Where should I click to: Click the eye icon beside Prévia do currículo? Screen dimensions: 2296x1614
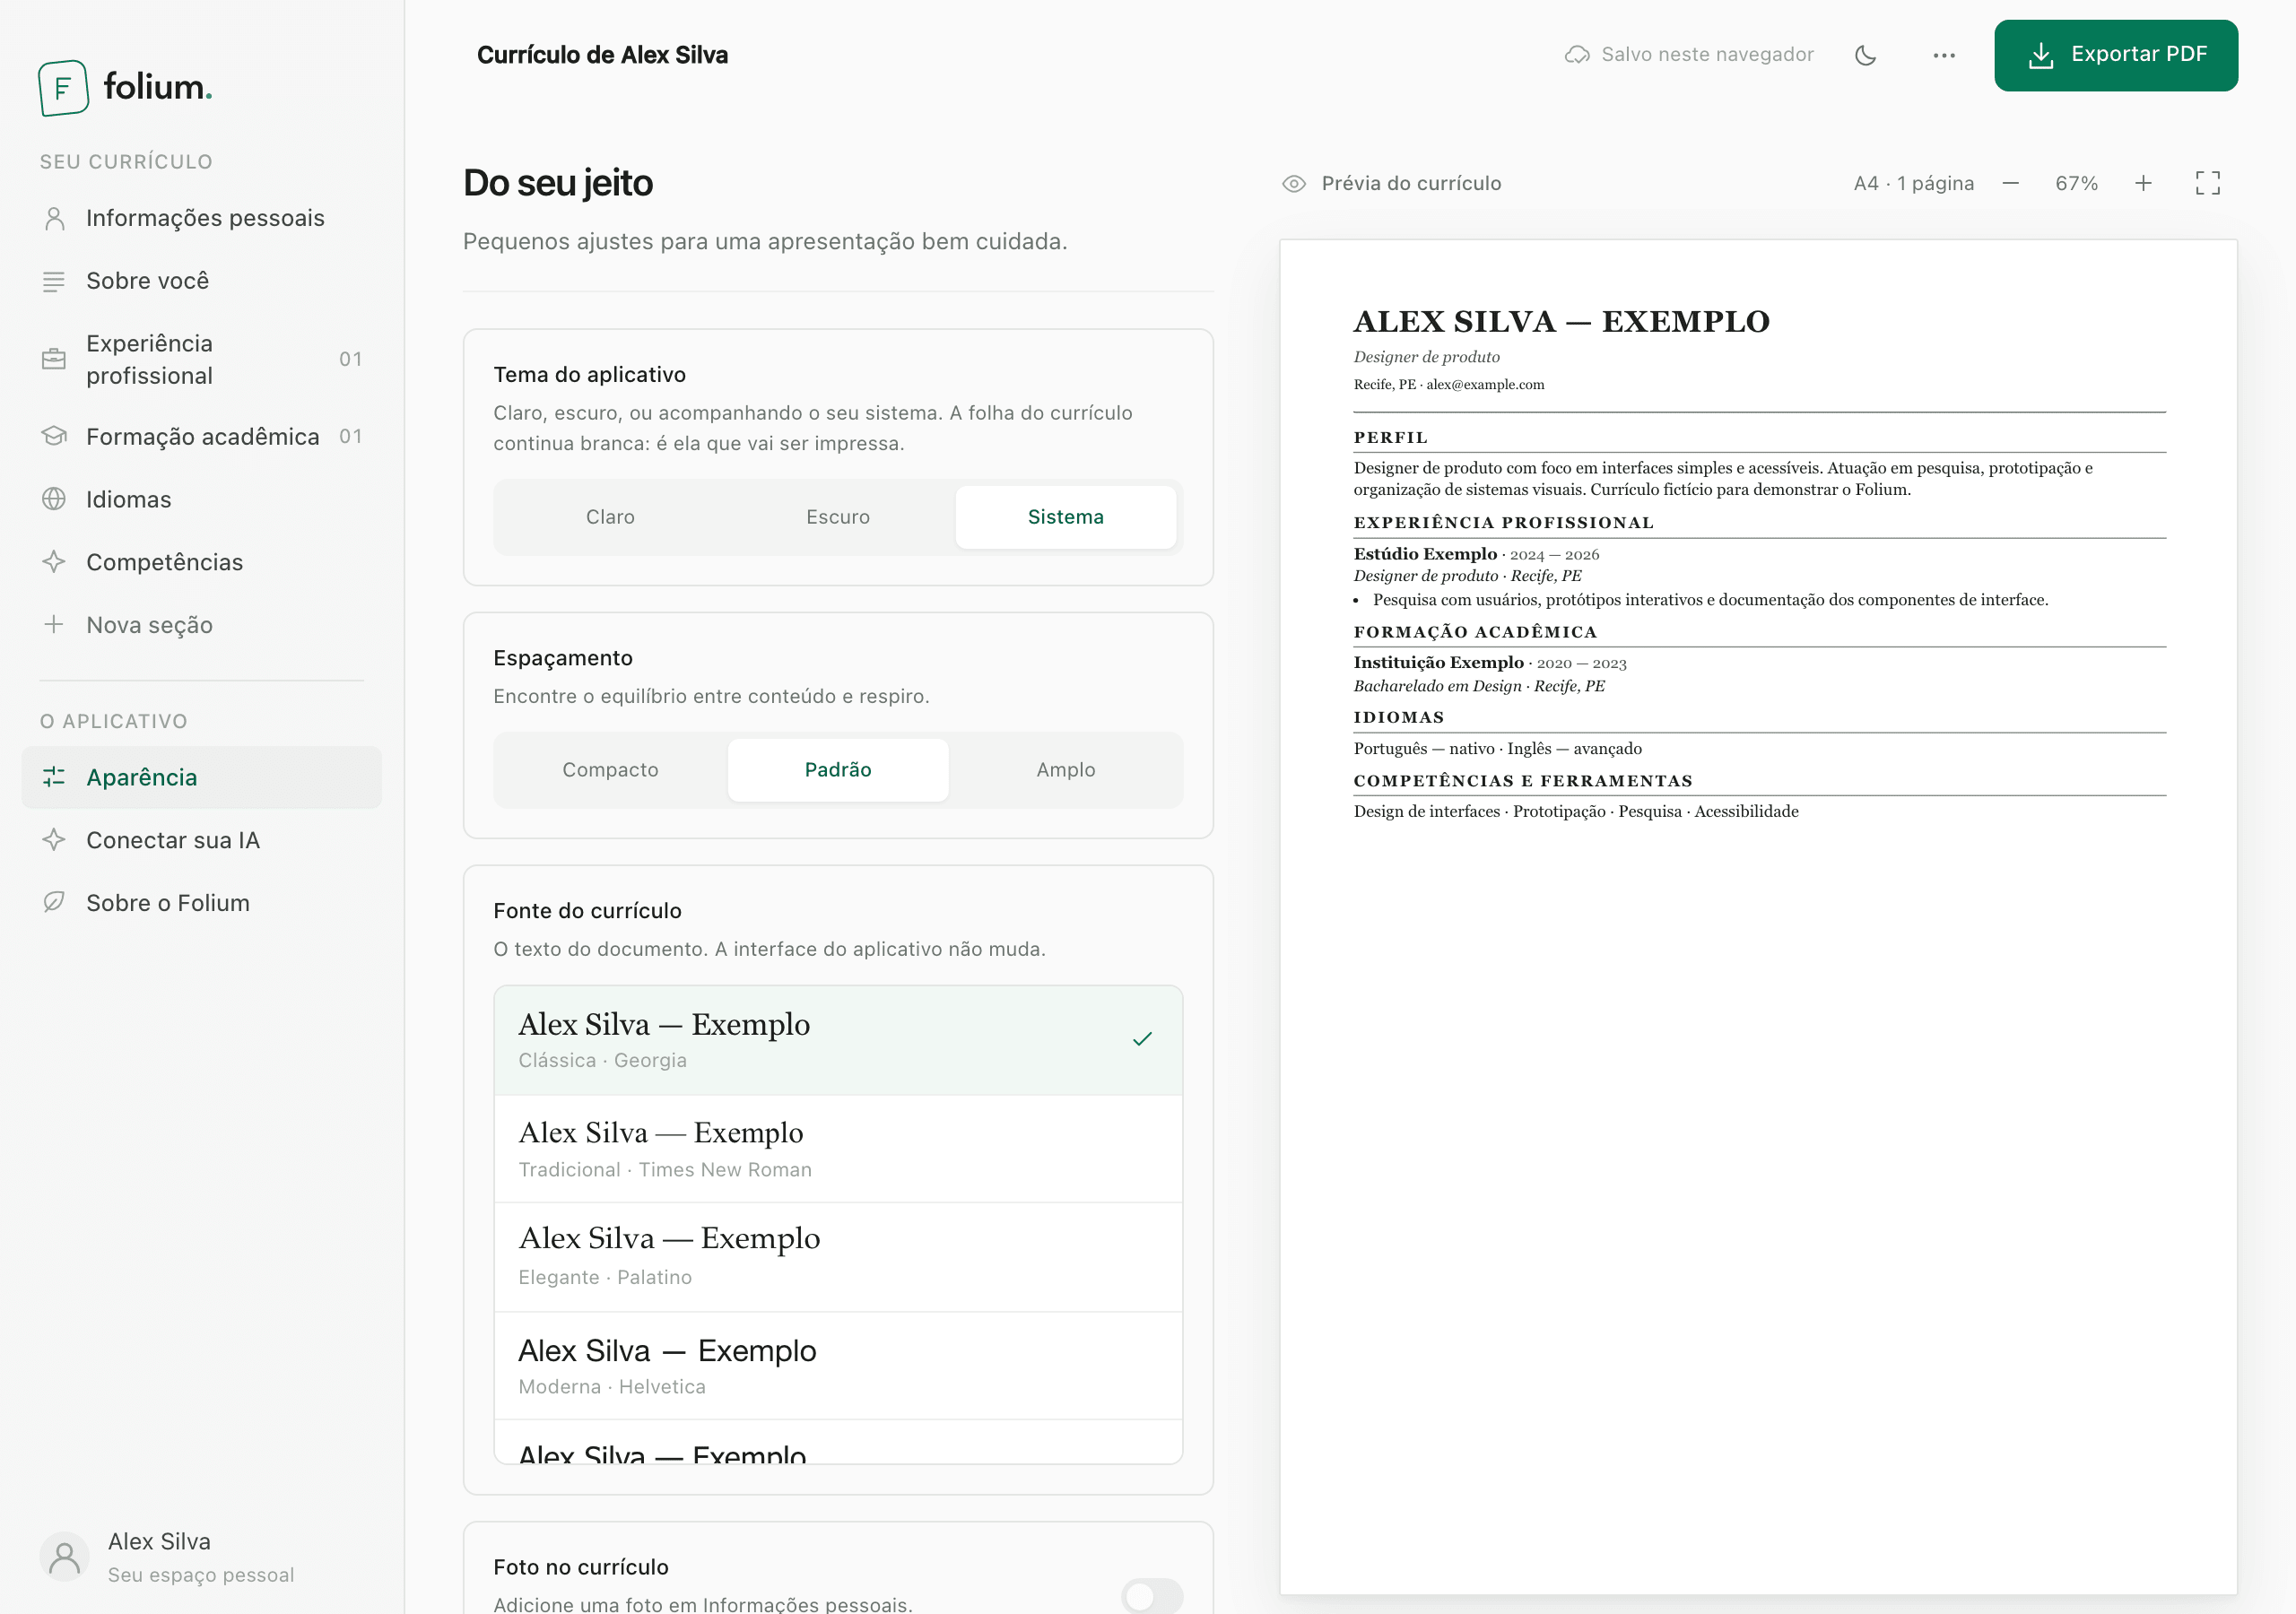[x=1294, y=184]
